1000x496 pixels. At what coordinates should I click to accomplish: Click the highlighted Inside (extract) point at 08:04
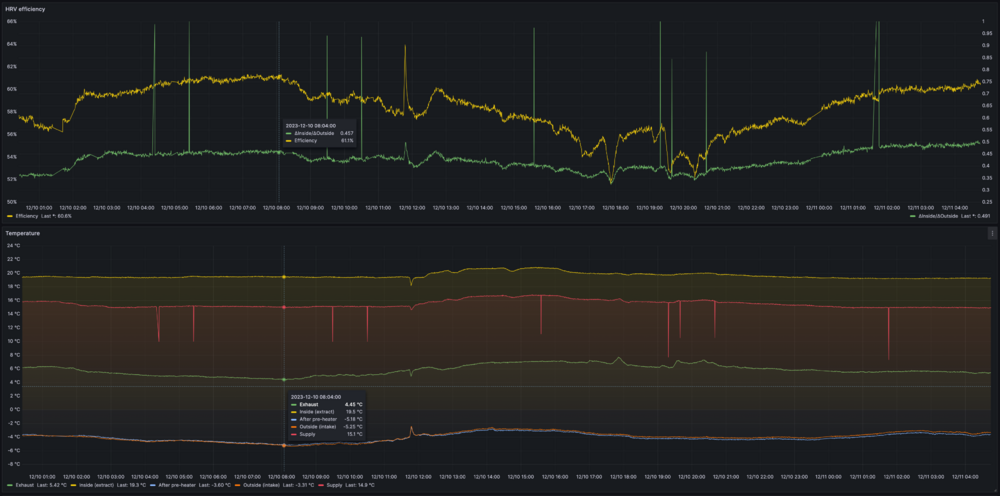[284, 276]
